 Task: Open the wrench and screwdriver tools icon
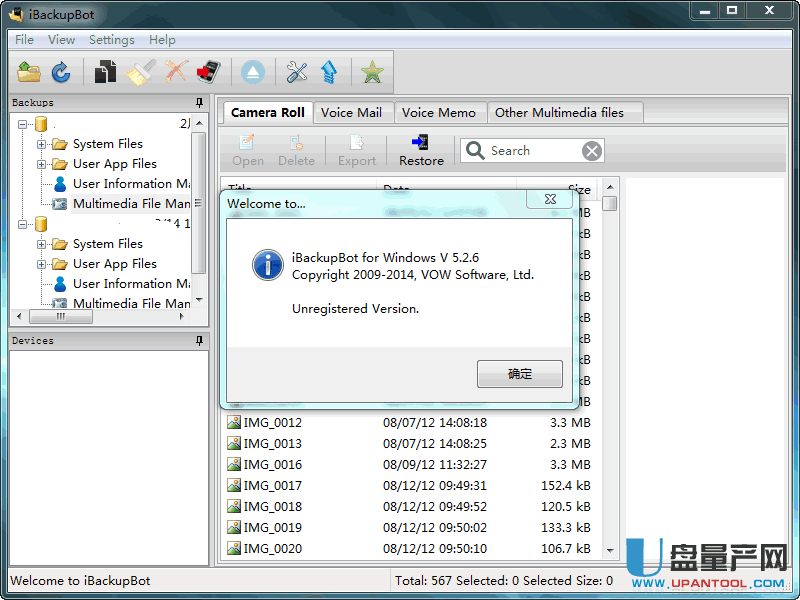296,72
